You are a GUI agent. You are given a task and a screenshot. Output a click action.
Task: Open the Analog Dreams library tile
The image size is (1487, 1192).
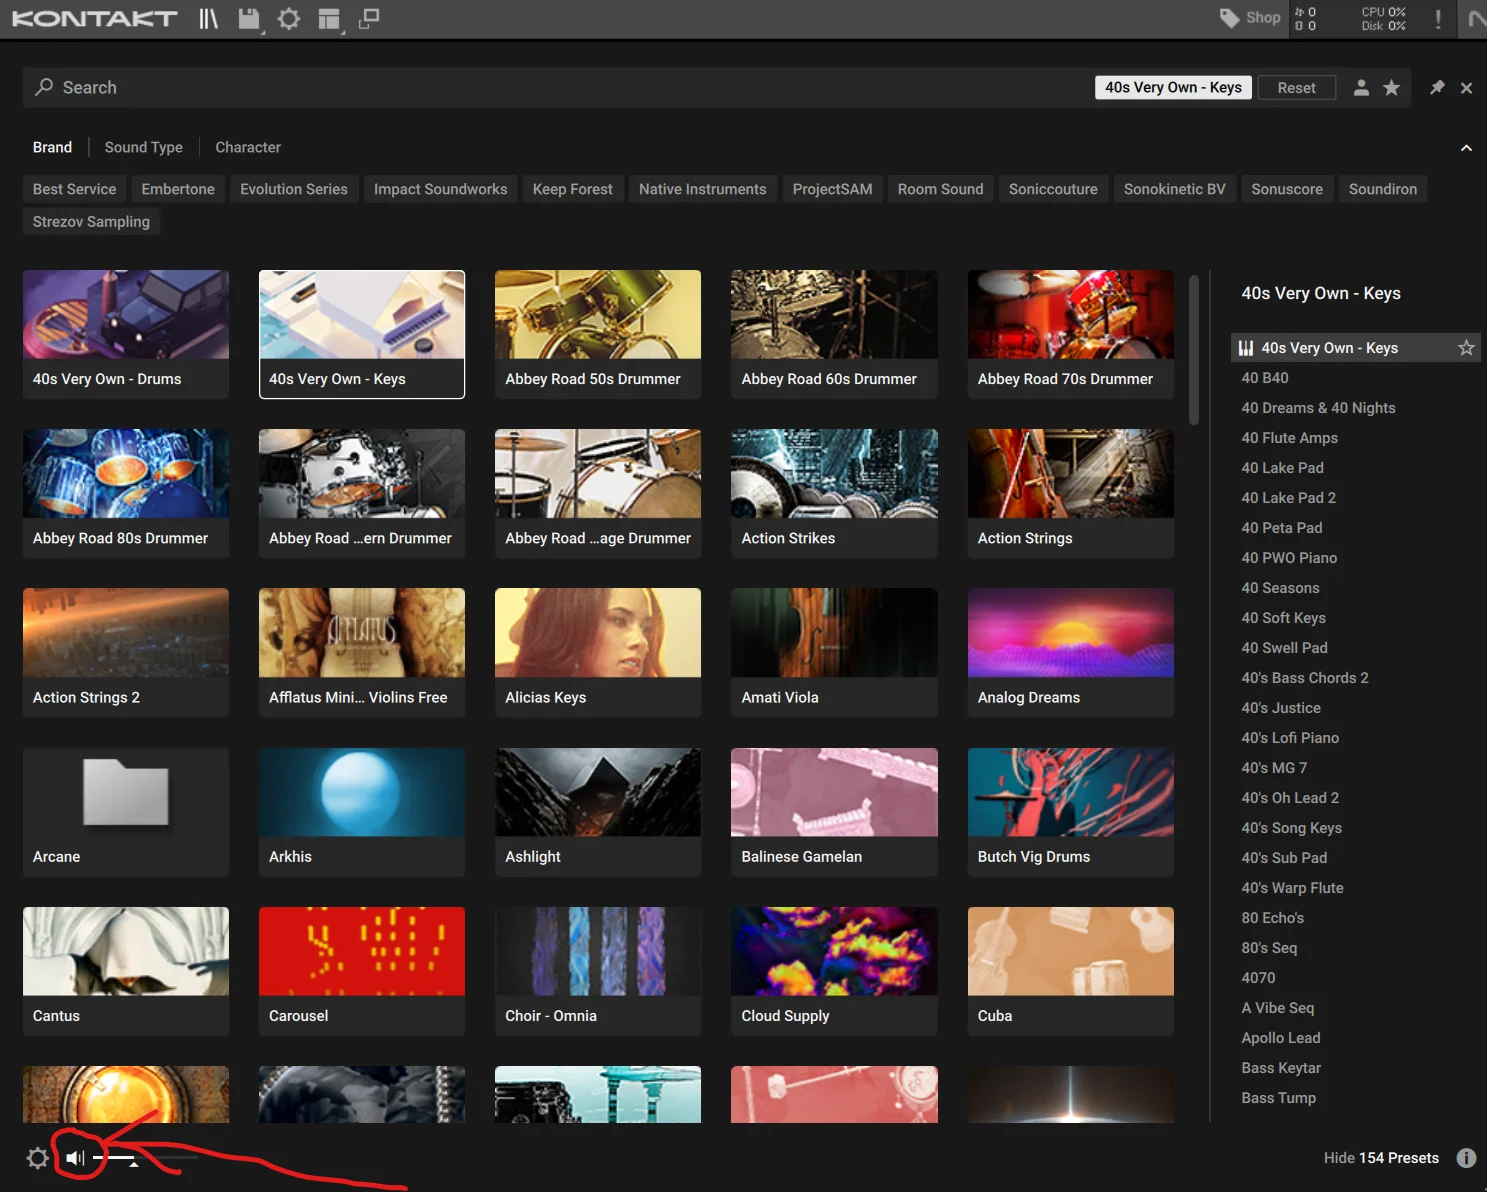1070,653
